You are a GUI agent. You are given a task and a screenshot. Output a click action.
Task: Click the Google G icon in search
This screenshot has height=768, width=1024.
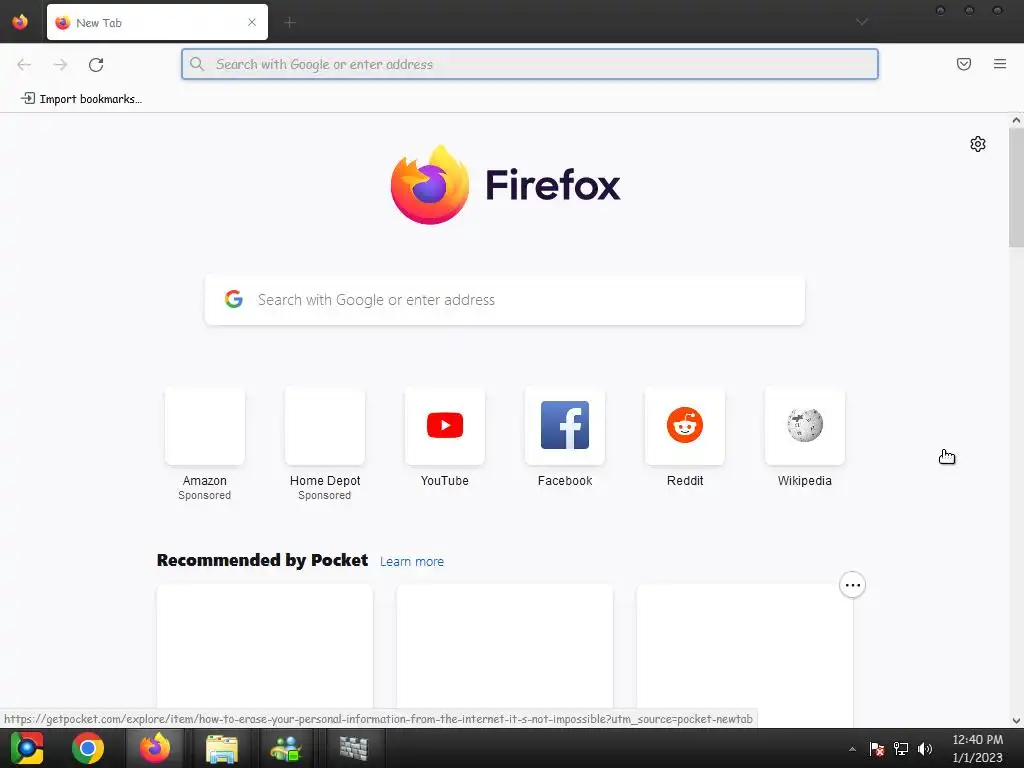click(234, 299)
